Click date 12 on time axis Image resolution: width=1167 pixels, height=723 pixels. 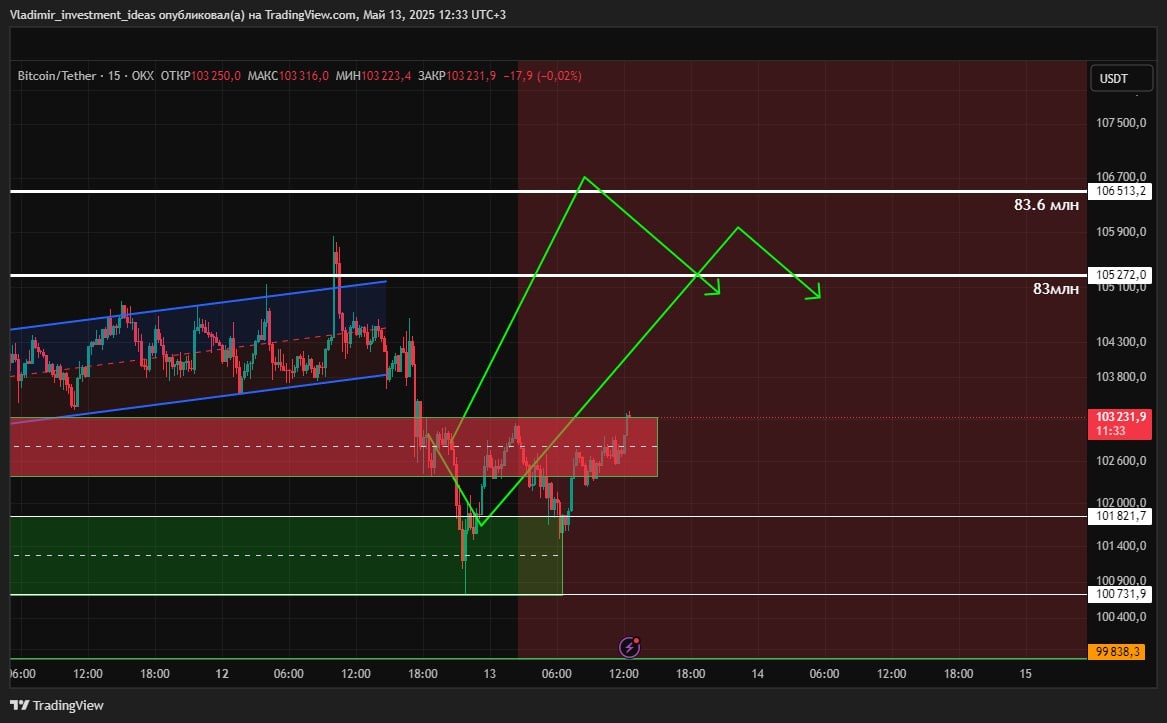[x=222, y=674]
